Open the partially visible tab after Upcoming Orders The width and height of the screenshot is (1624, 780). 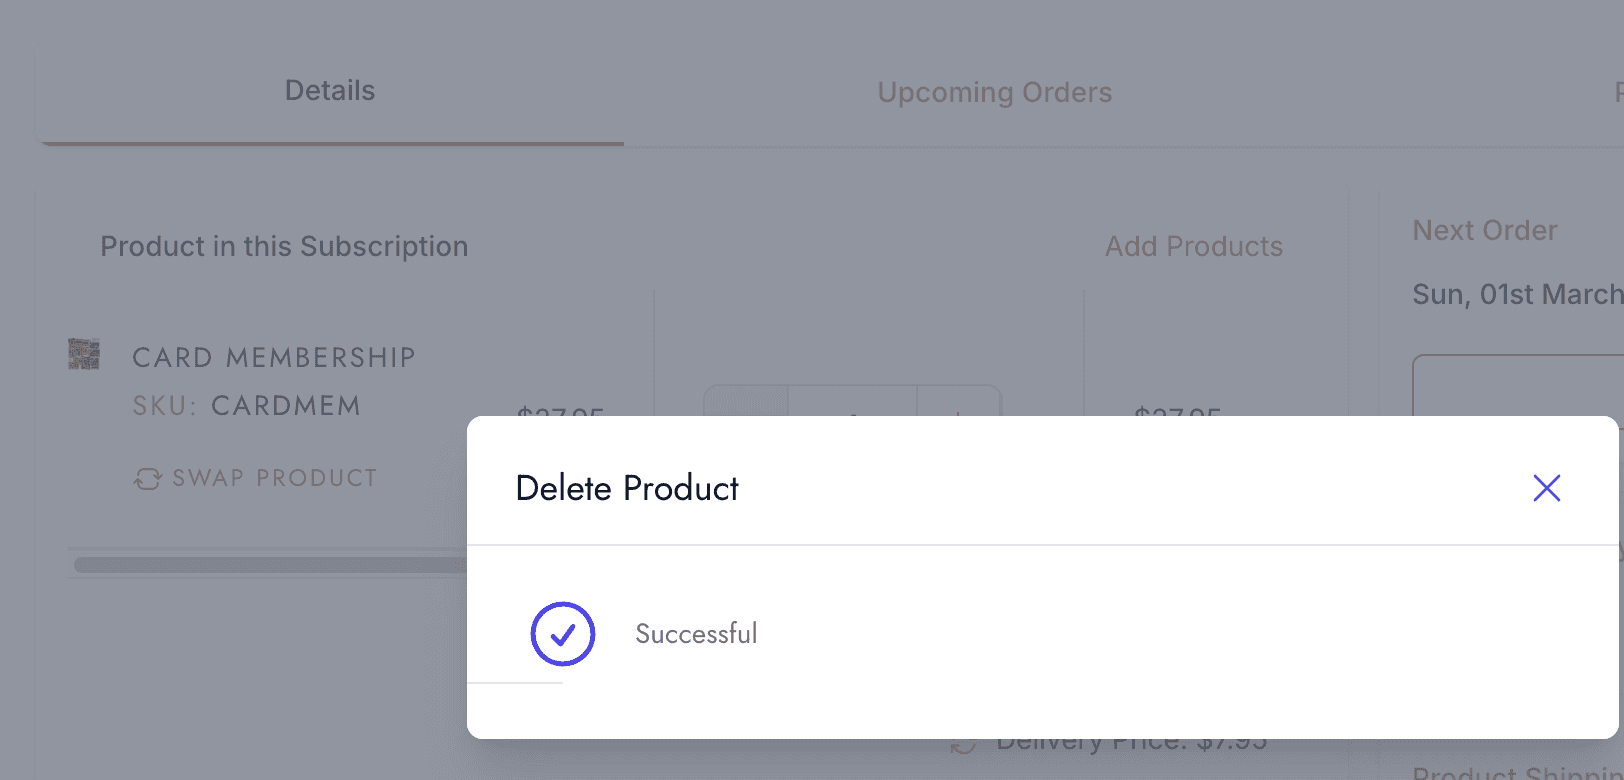tap(1618, 92)
